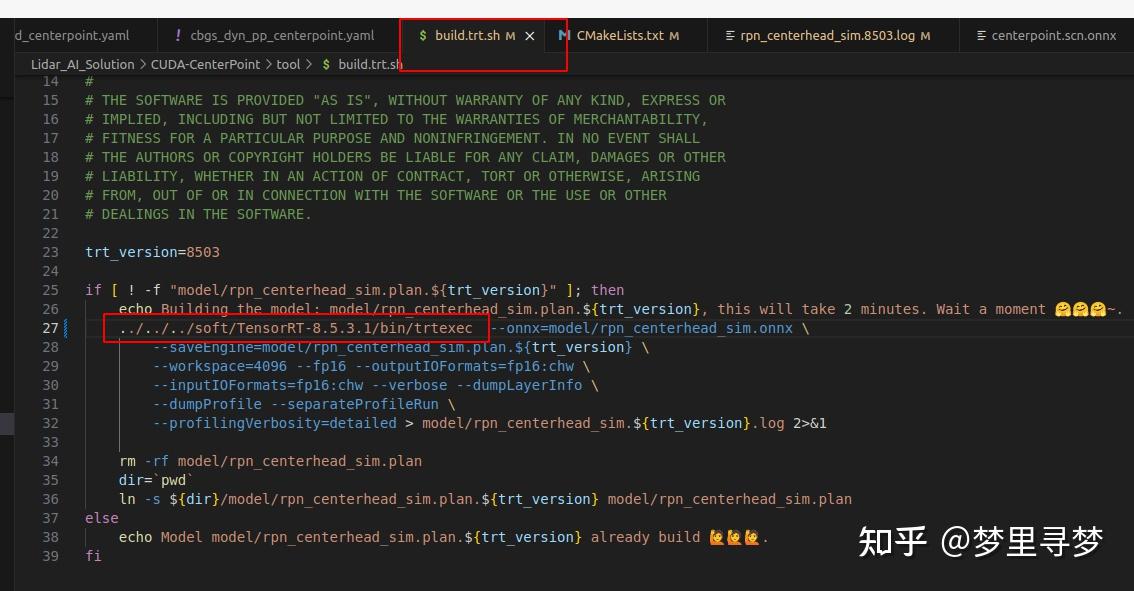The height and width of the screenshot is (591, 1134).
Task: Click the shell file icon on build.trt.sh tab
Action: pyautogui.click(x=423, y=35)
